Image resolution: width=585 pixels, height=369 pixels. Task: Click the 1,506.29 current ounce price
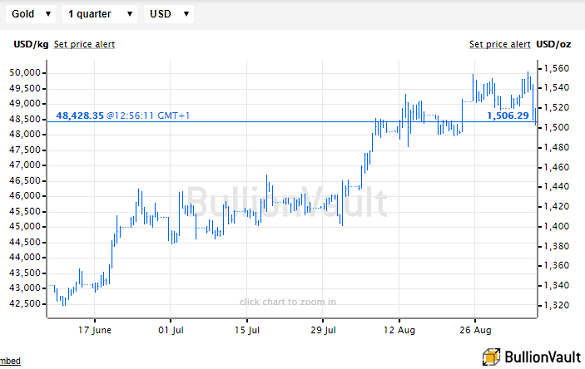508,116
